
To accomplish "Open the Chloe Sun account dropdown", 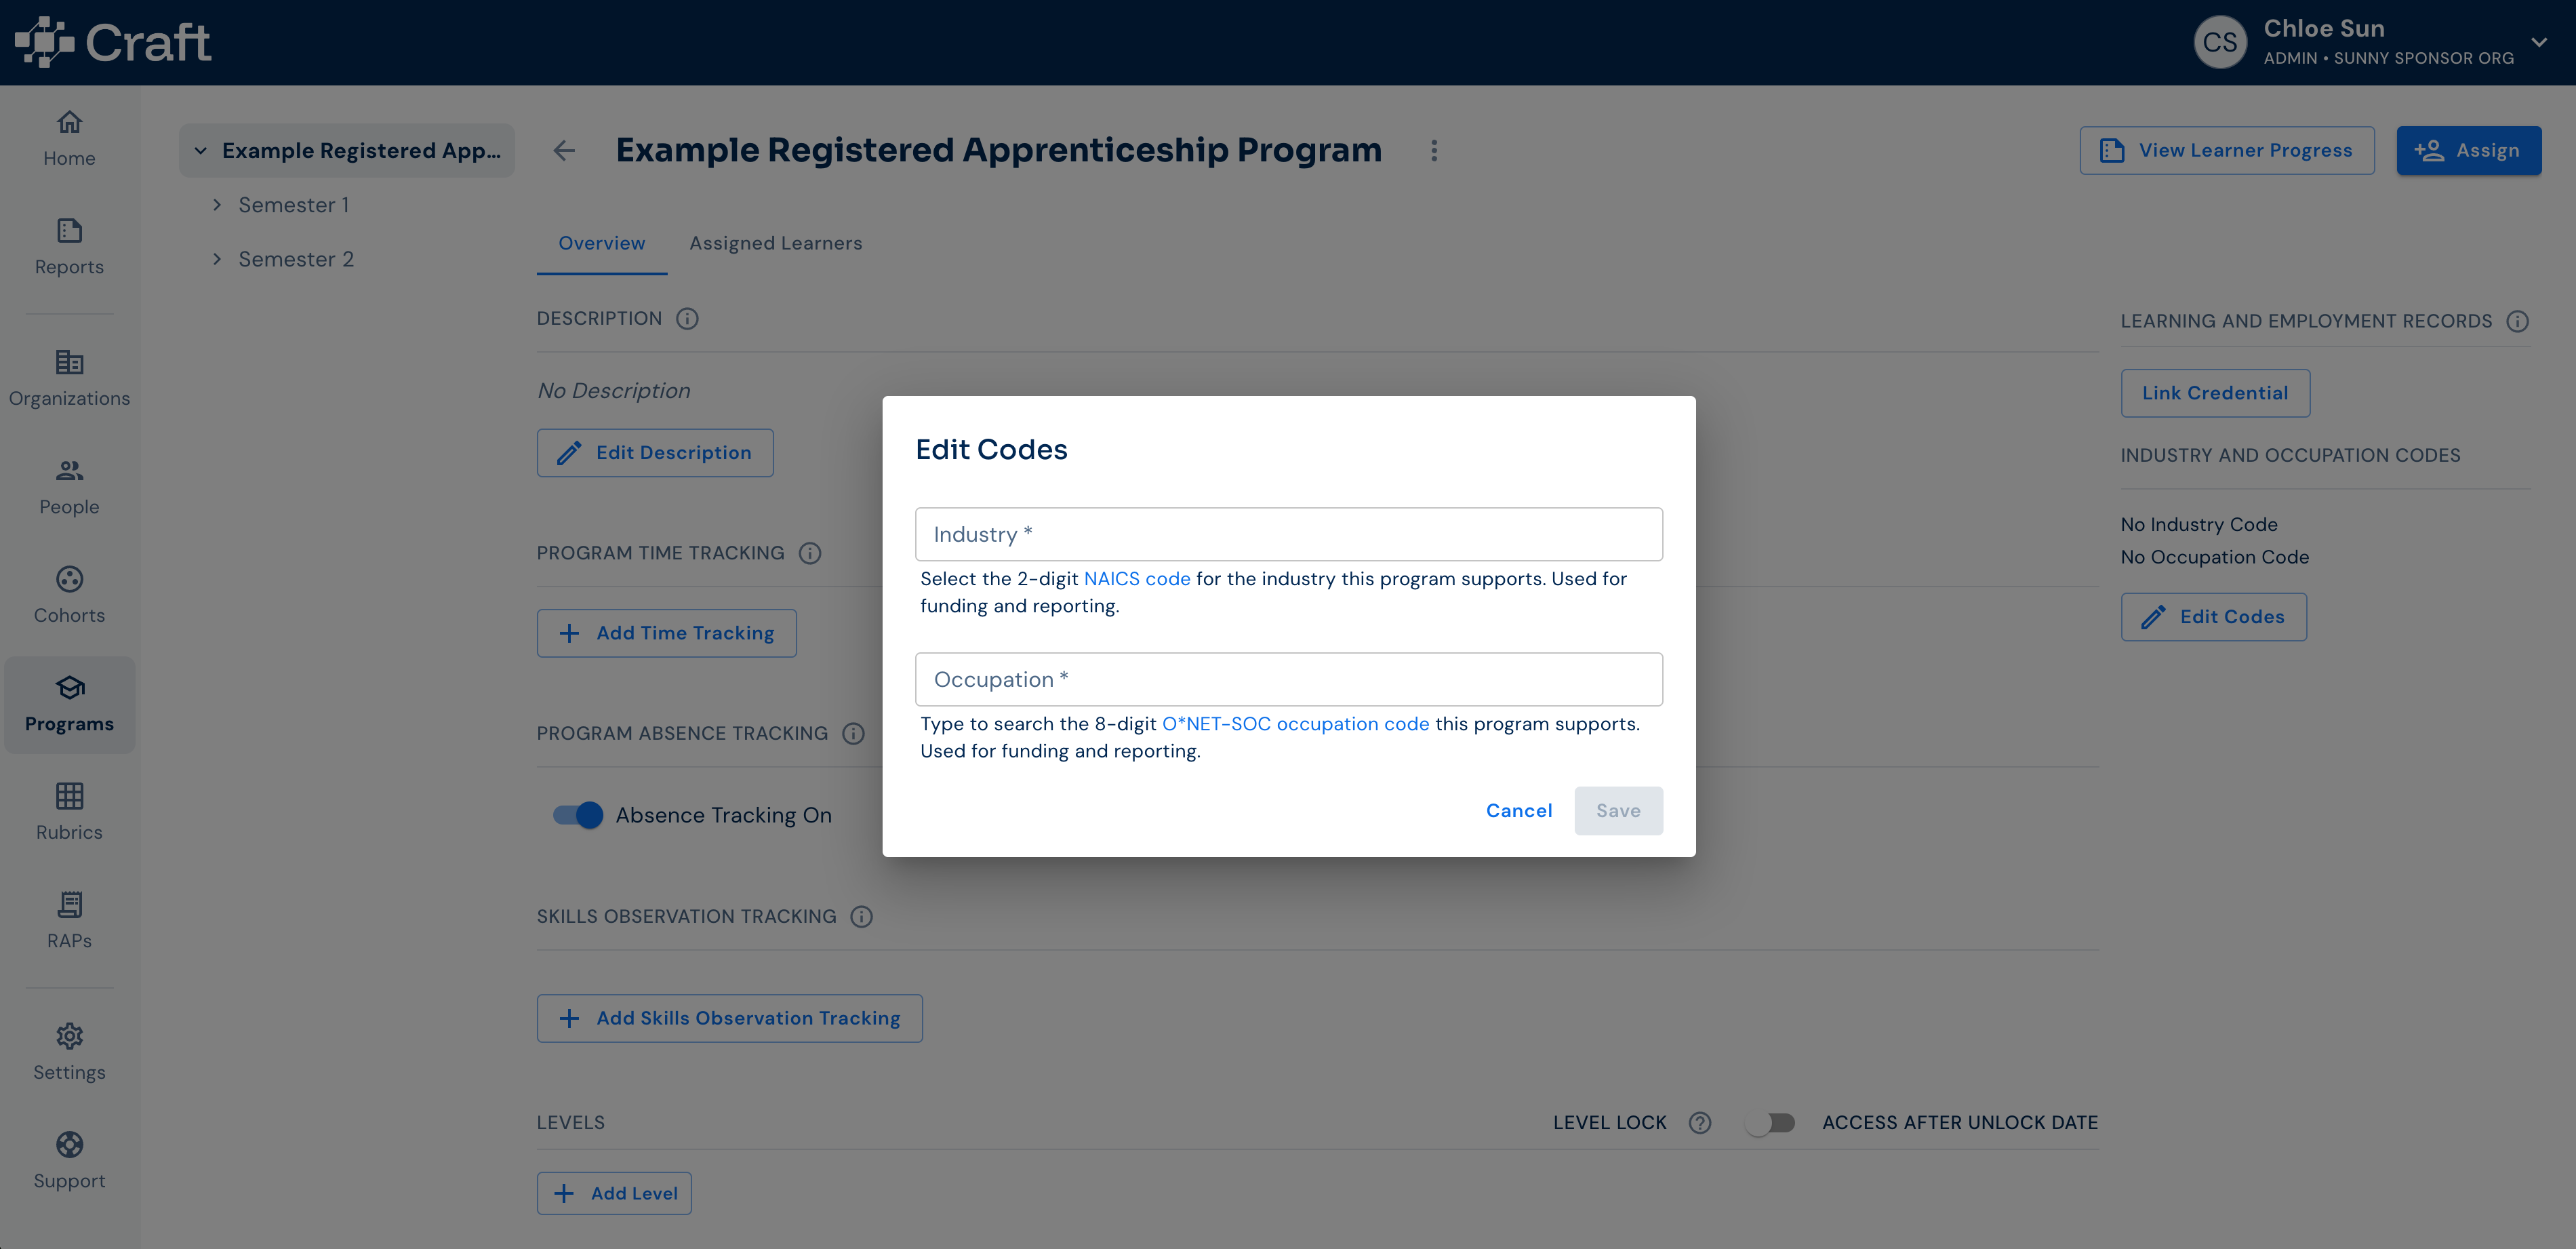I will coord(2538,42).
